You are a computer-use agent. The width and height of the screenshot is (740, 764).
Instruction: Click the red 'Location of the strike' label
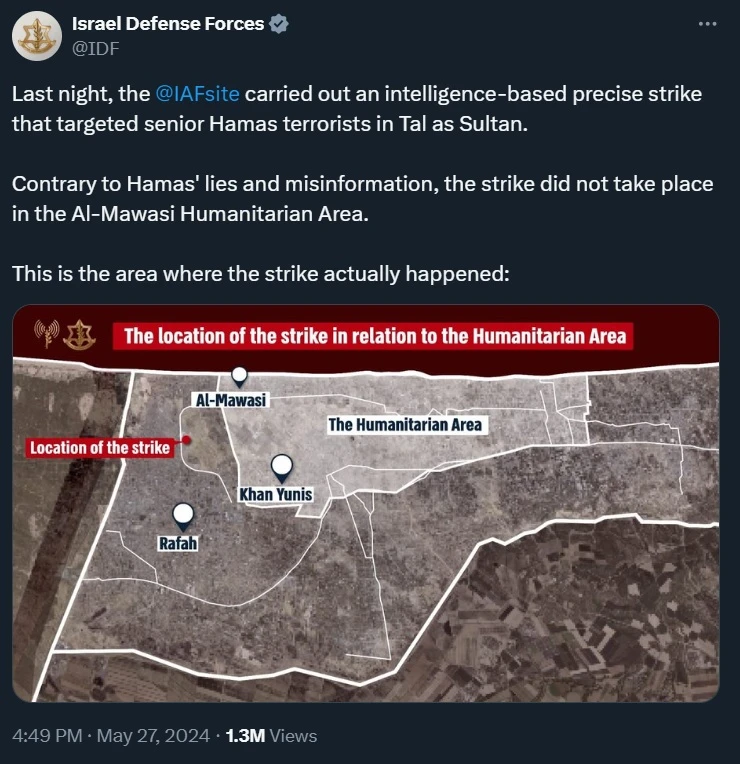pyautogui.click(x=100, y=448)
